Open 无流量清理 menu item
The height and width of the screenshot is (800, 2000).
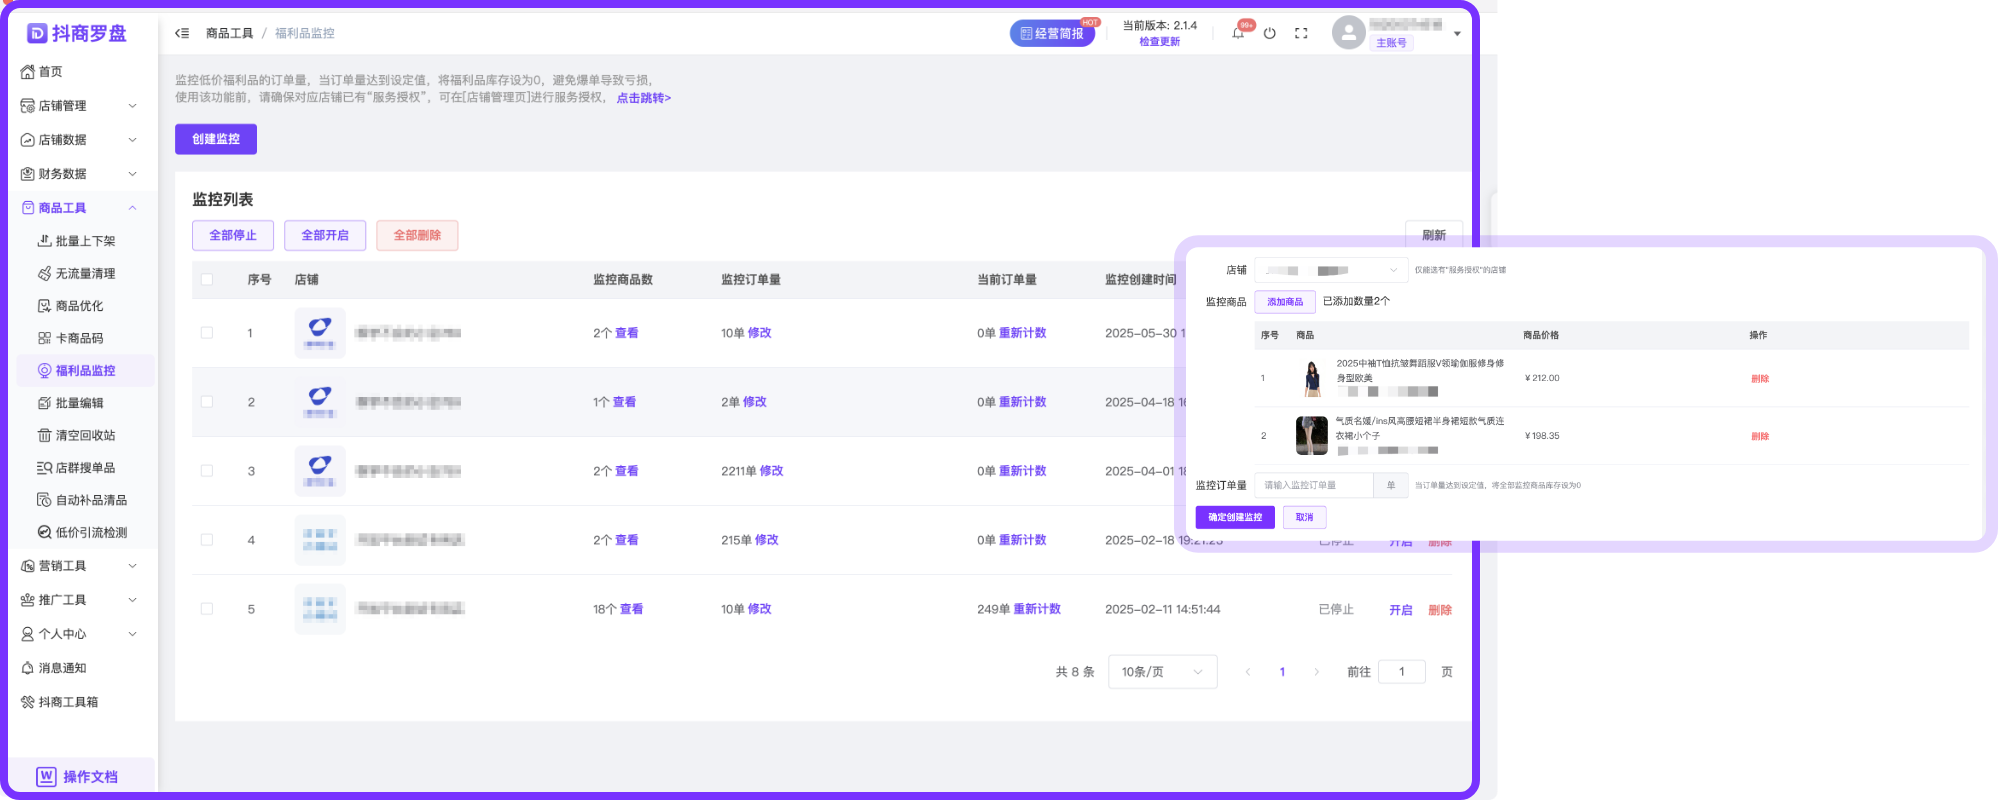coord(85,273)
